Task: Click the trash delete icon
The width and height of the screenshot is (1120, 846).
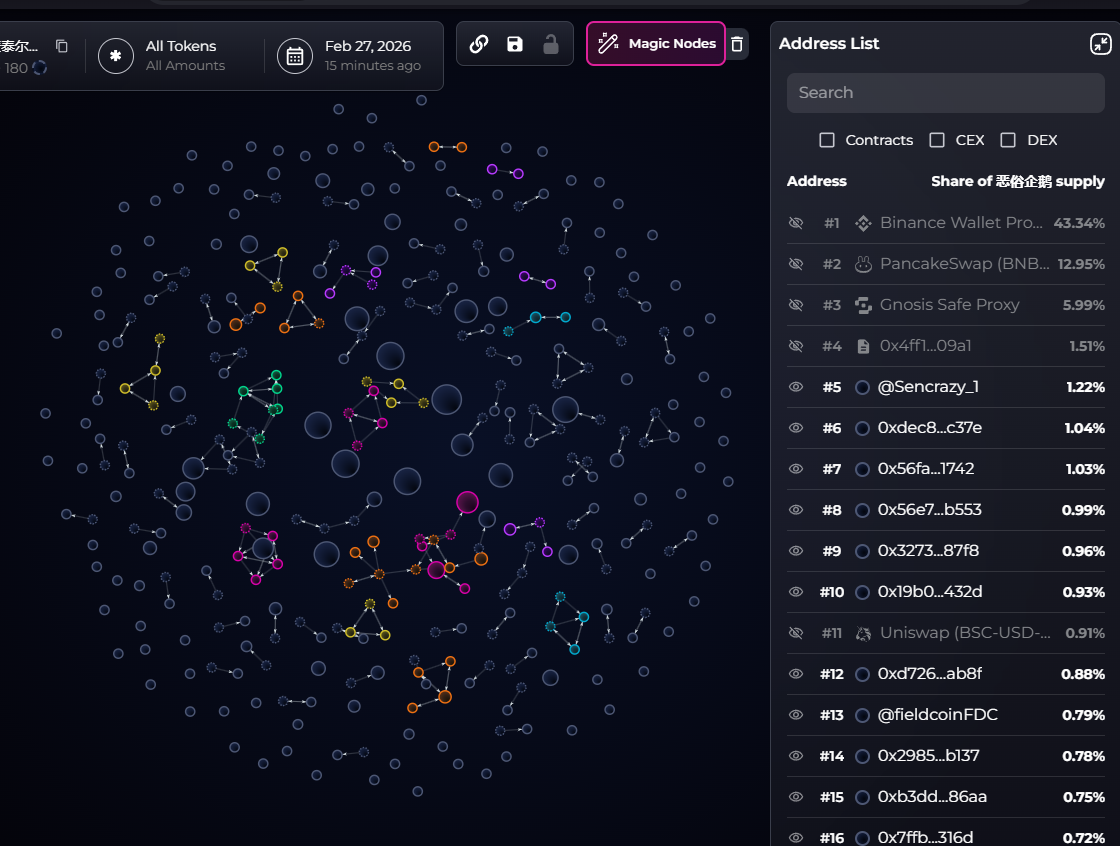Action: [737, 44]
